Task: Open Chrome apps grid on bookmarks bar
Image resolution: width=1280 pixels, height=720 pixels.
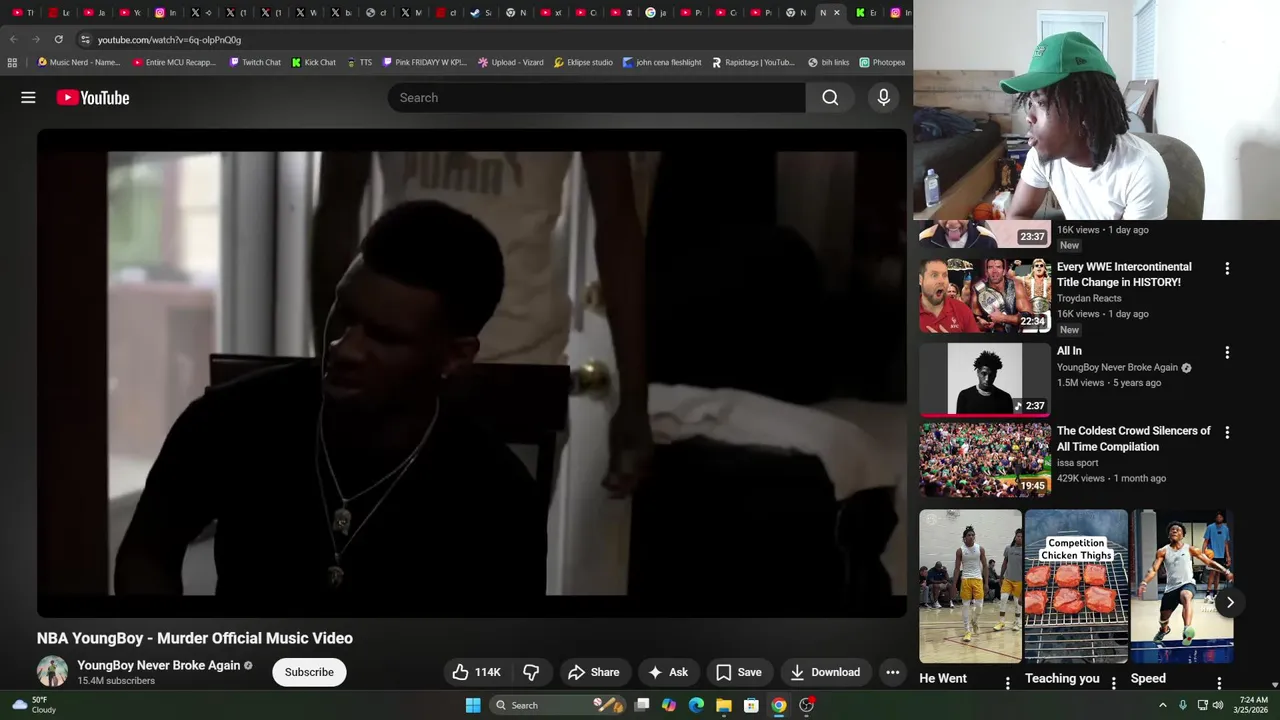Action: [x=12, y=62]
